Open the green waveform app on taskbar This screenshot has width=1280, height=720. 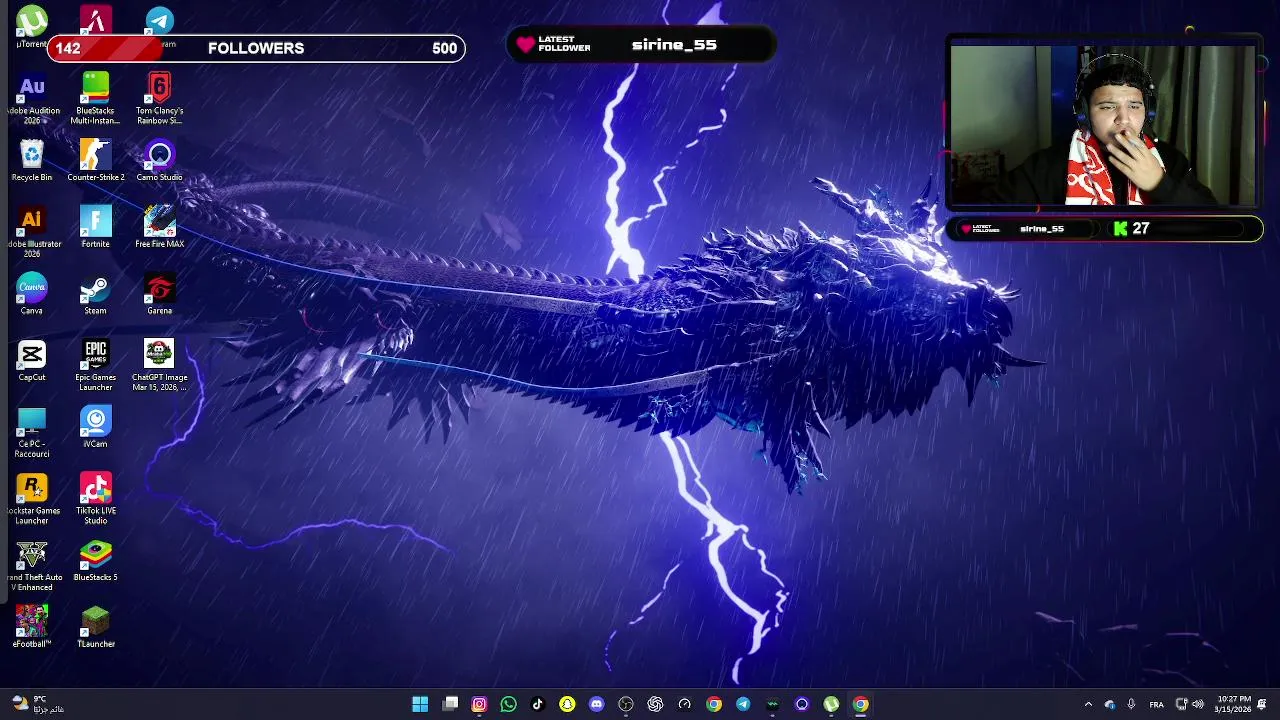(x=773, y=704)
